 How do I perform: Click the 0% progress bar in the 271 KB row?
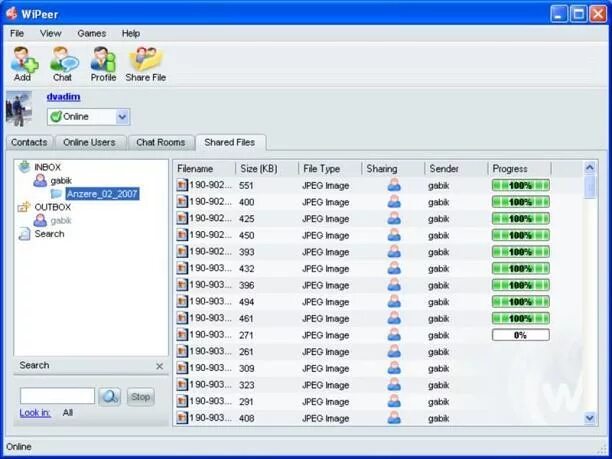click(x=521, y=335)
